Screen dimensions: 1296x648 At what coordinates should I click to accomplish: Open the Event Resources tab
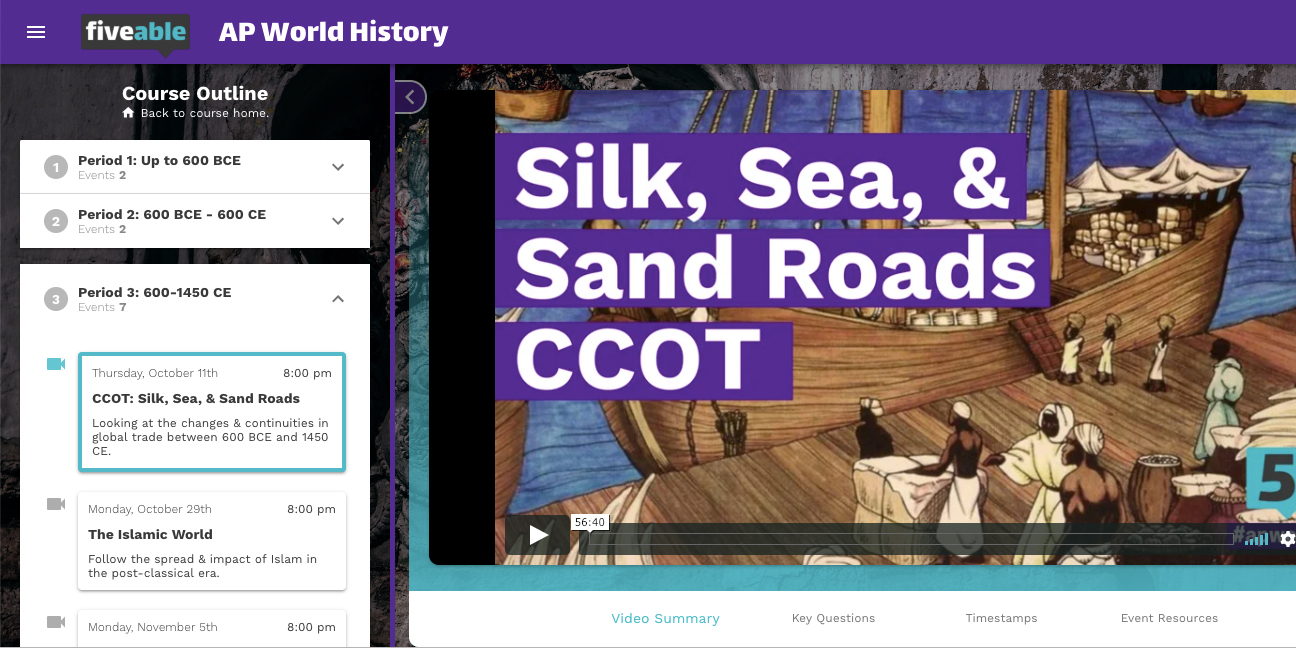[x=1169, y=618]
